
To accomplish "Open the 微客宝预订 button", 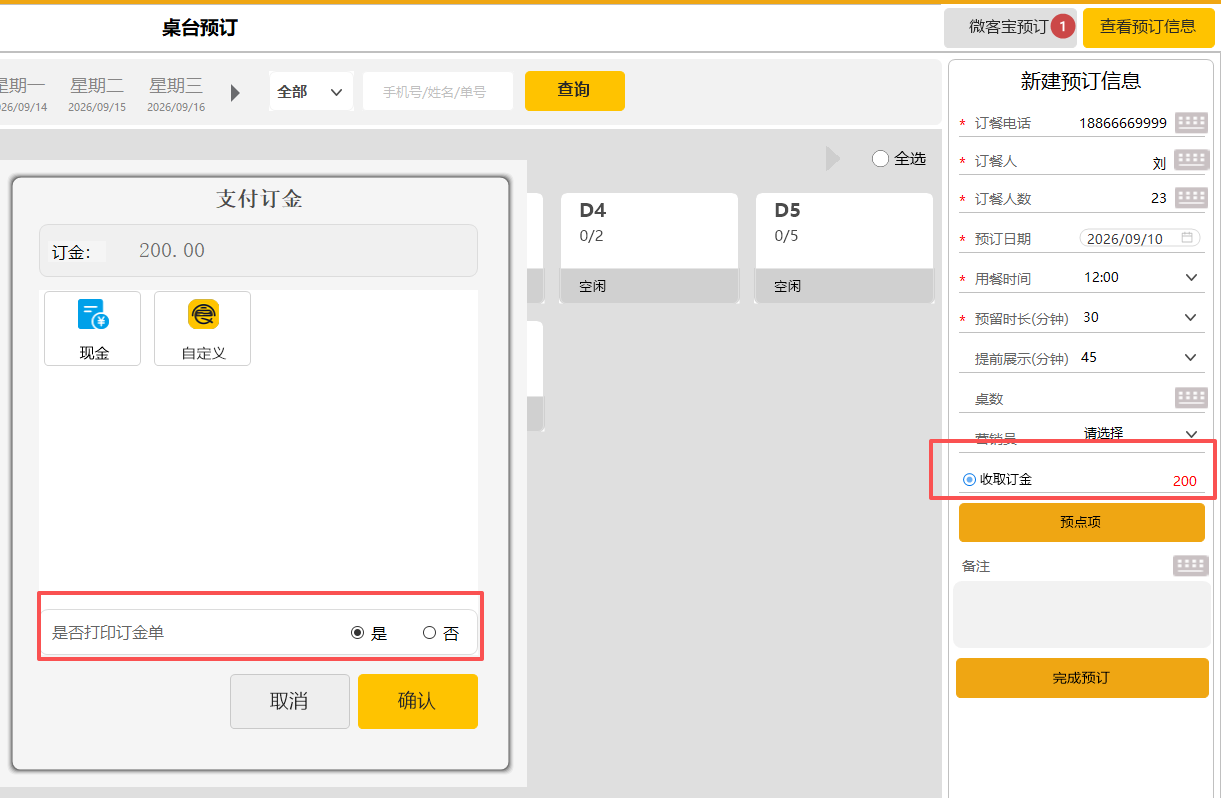I will coord(1010,27).
